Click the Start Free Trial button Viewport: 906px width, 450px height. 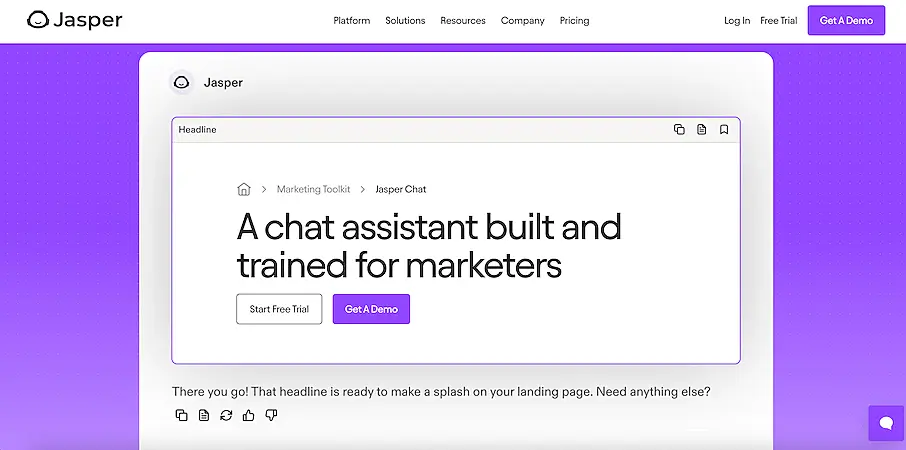click(x=279, y=309)
